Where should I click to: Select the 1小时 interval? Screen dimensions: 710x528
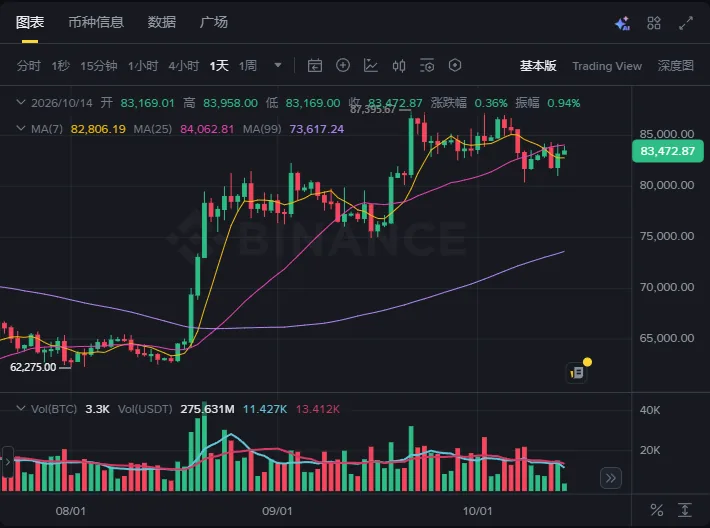[x=143, y=66]
